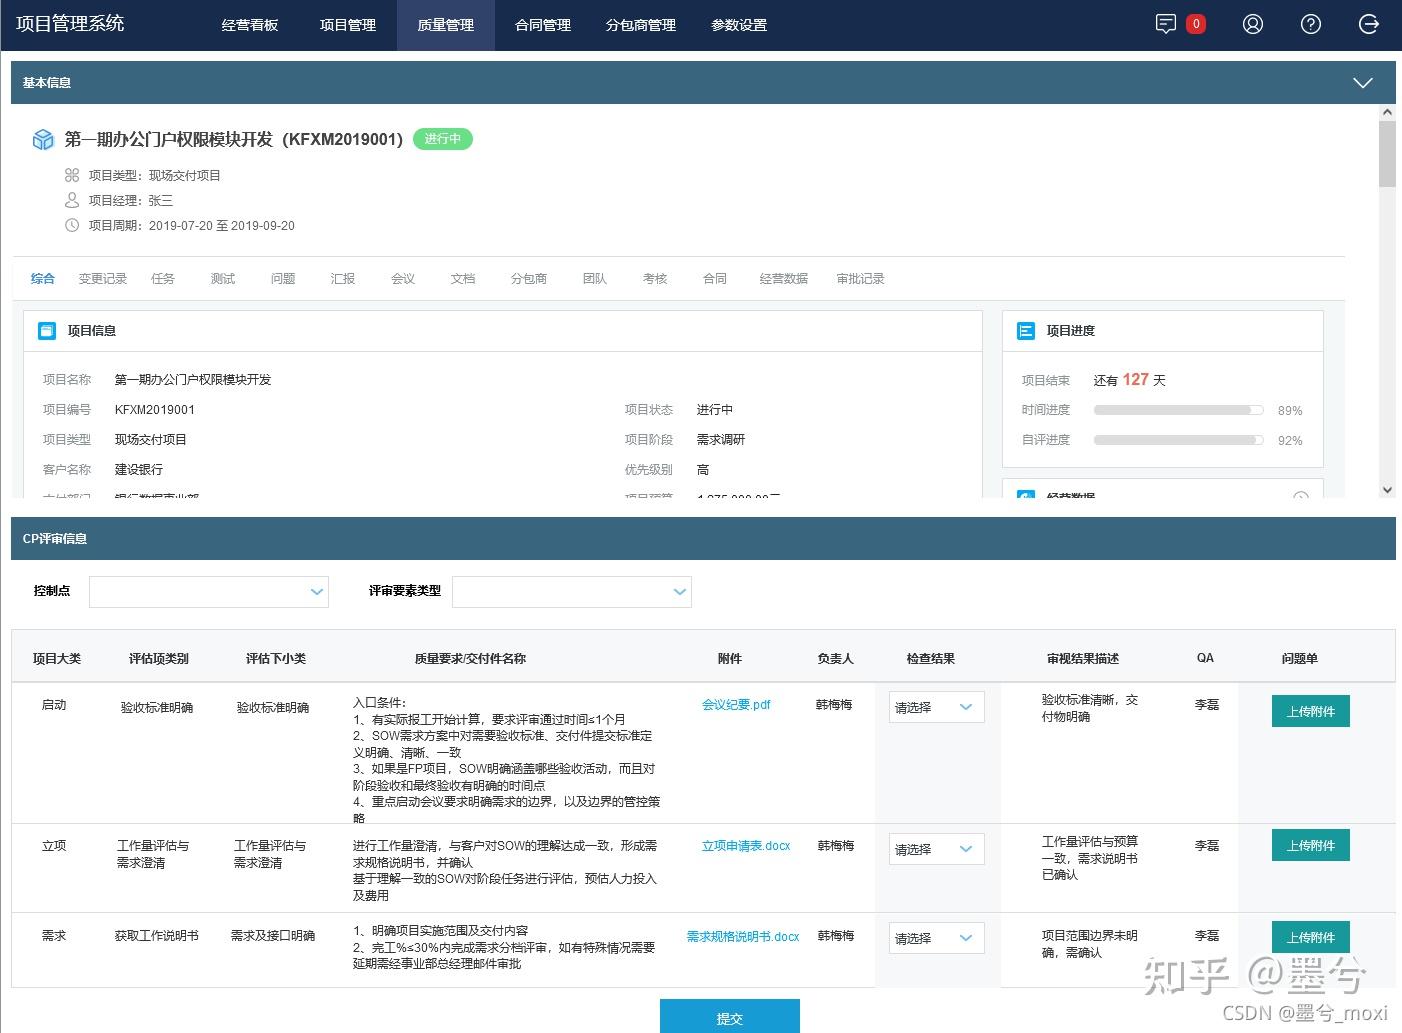Click the project period clock icon

coord(72,225)
